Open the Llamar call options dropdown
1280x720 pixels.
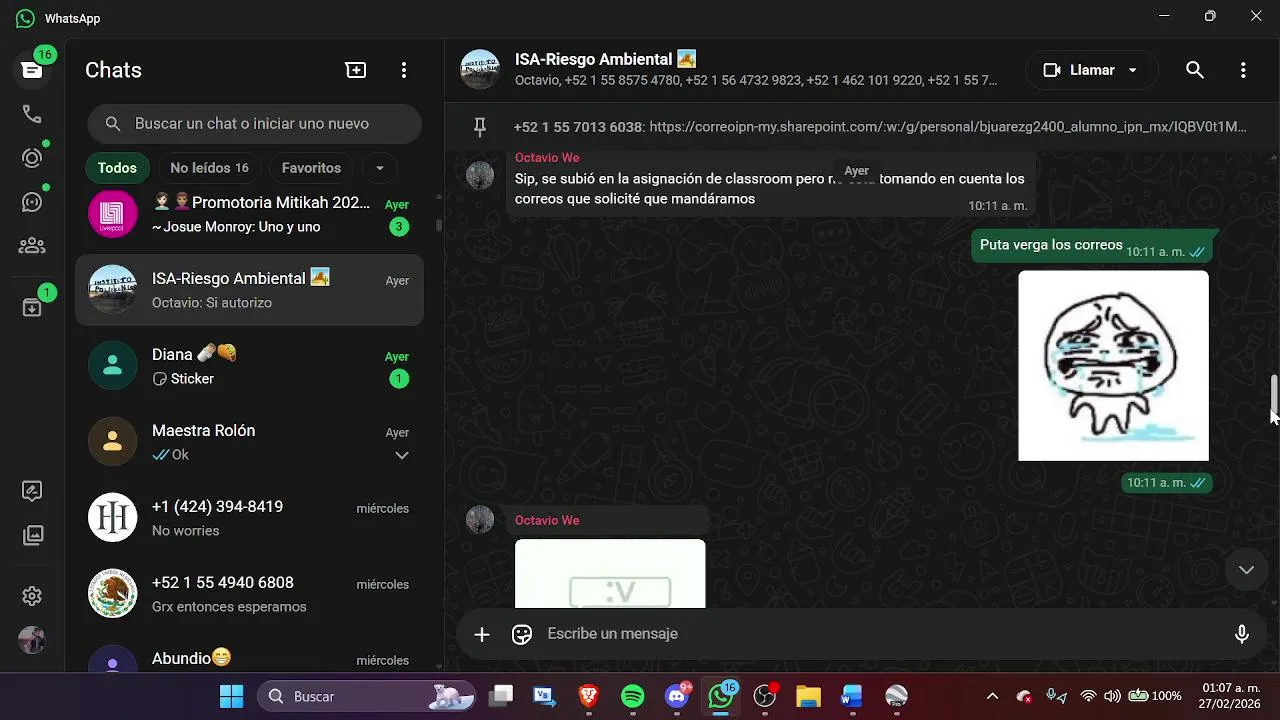point(1133,70)
